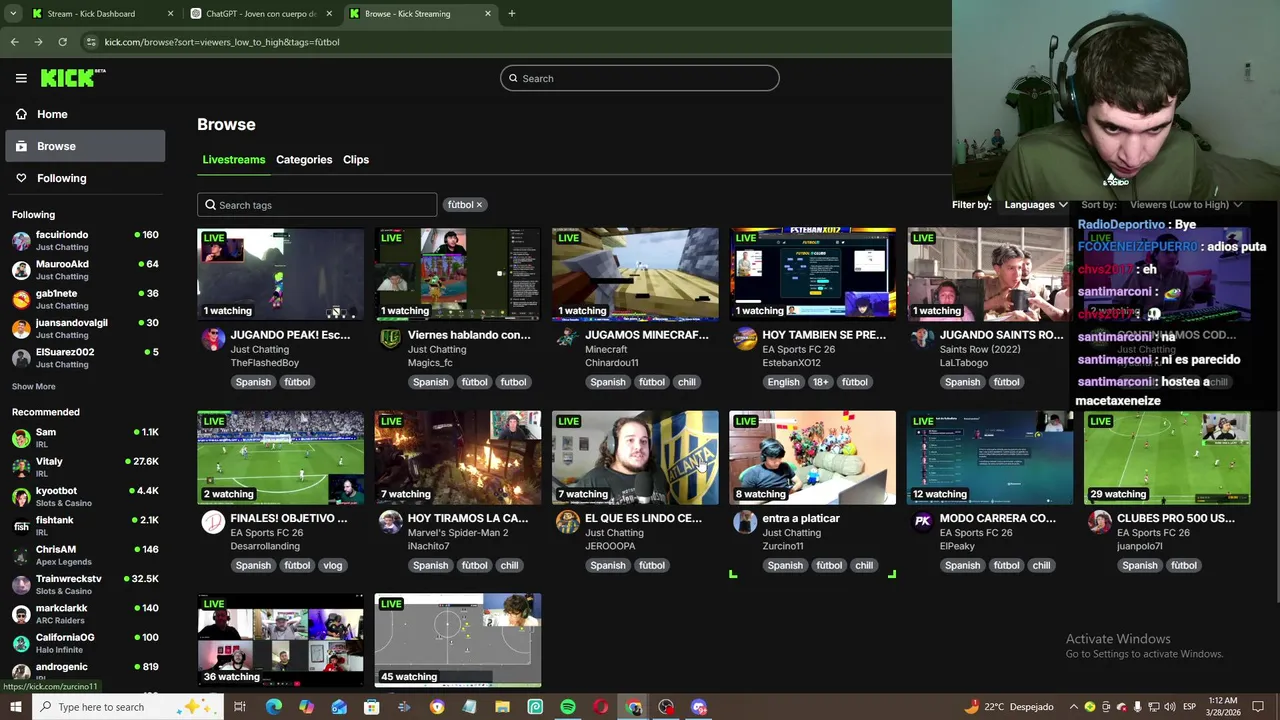Open the Windows Start menu
This screenshot has width=1280, height=720.
16,707
